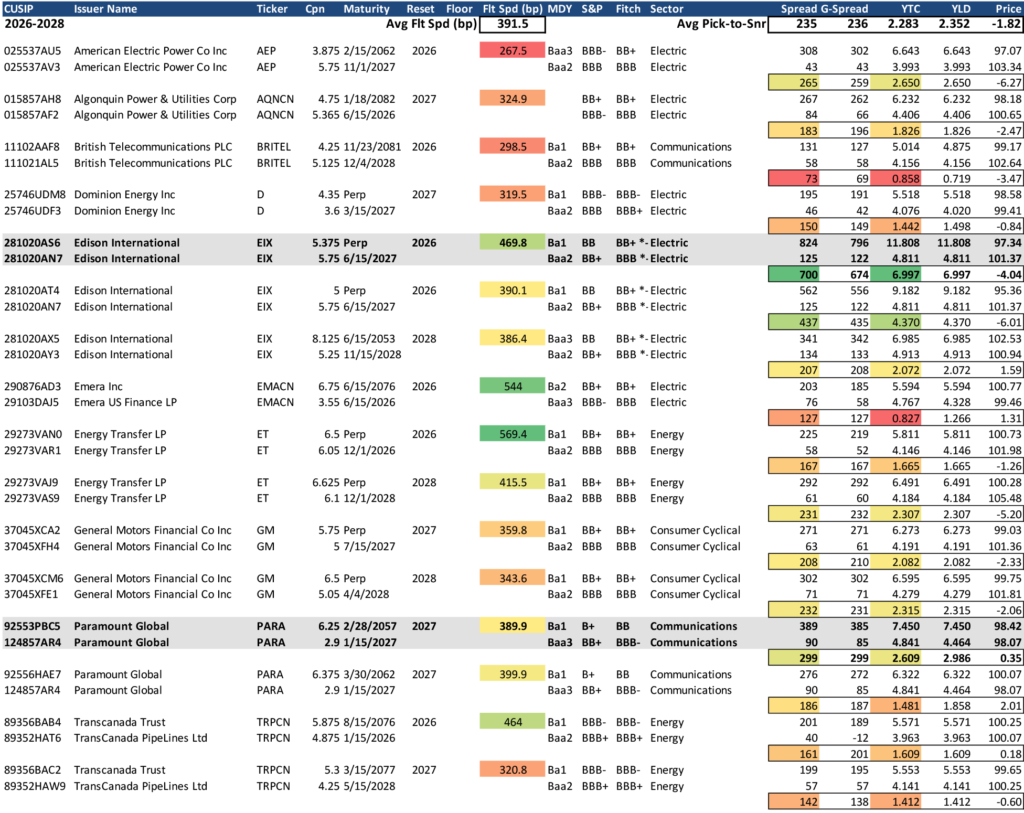This screenshot has width=1024, height=813.
Task: Select the Sector column header
Action: click(667, 9)
